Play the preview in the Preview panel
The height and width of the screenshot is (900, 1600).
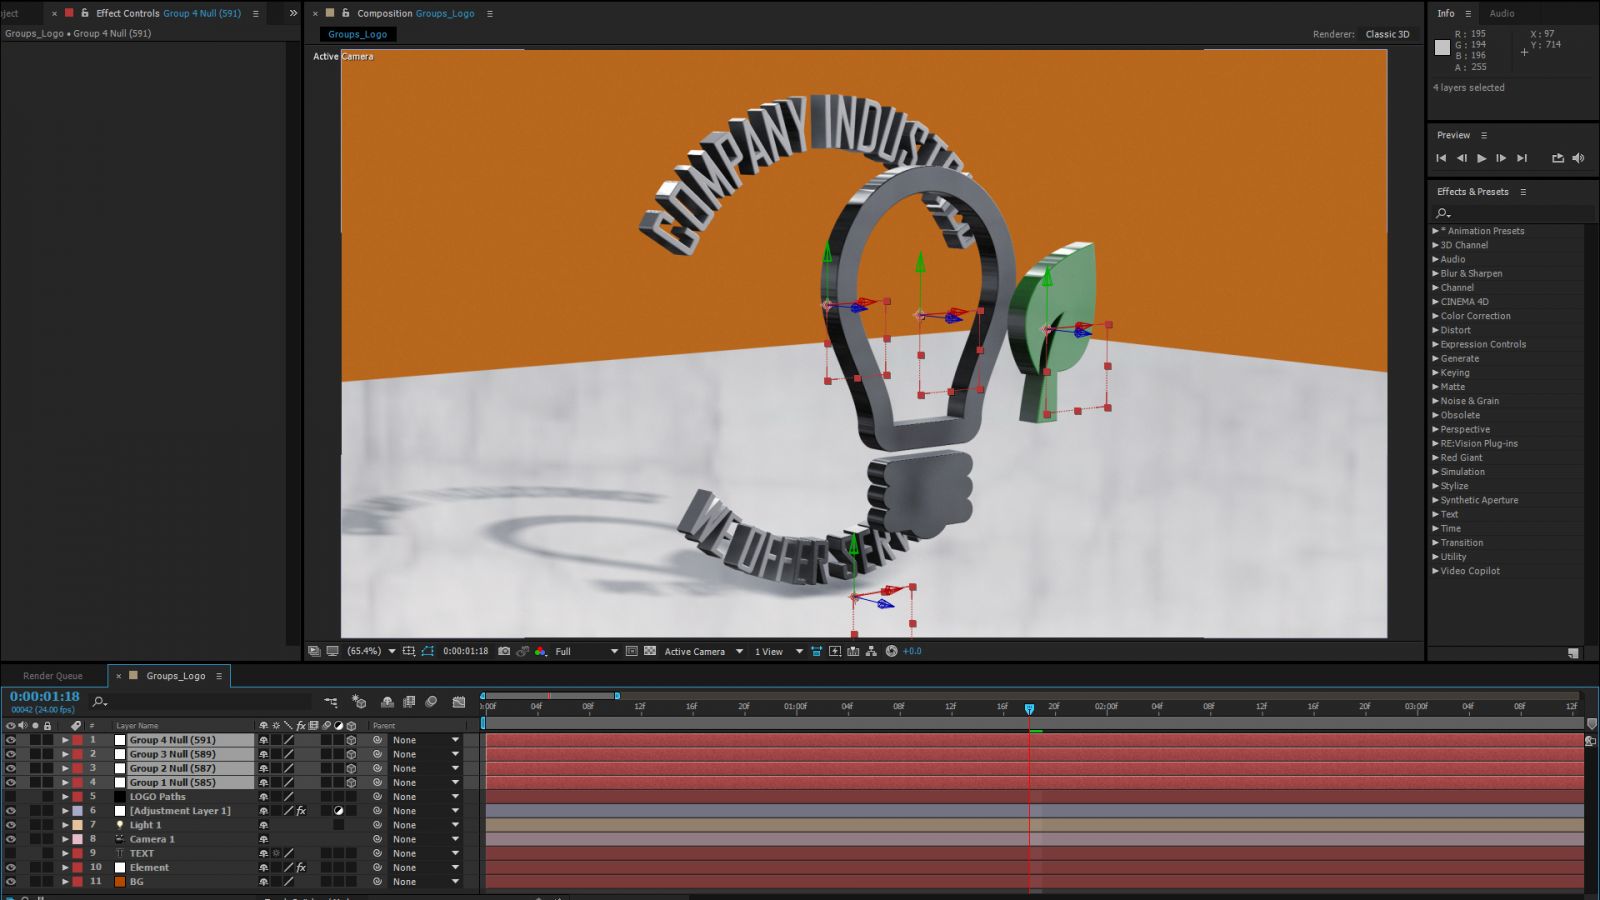tap(1483, 157)
